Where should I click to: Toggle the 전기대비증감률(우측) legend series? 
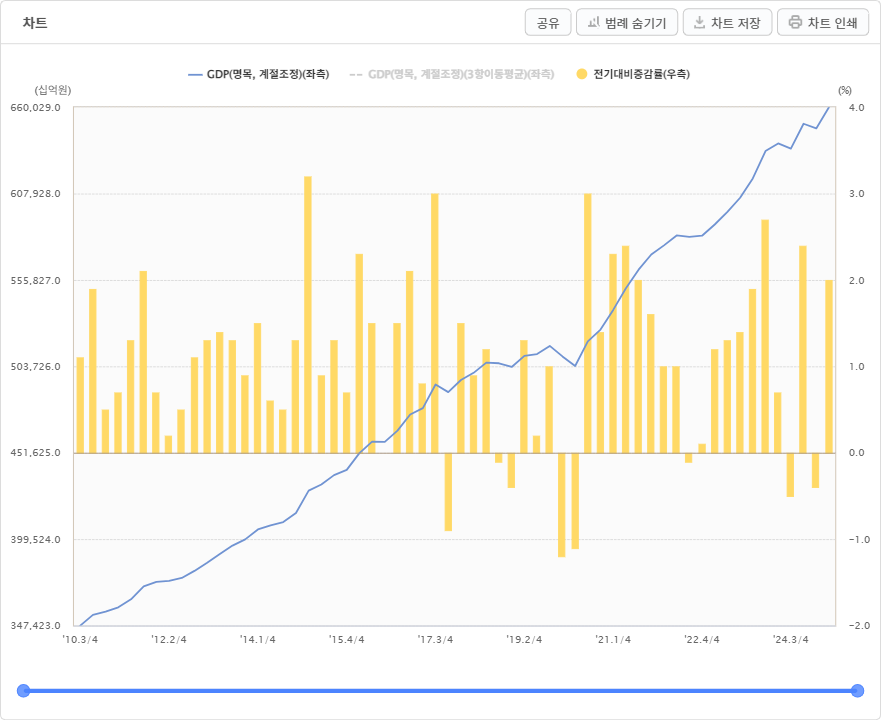pyautogui.click(x=633, y=74)
